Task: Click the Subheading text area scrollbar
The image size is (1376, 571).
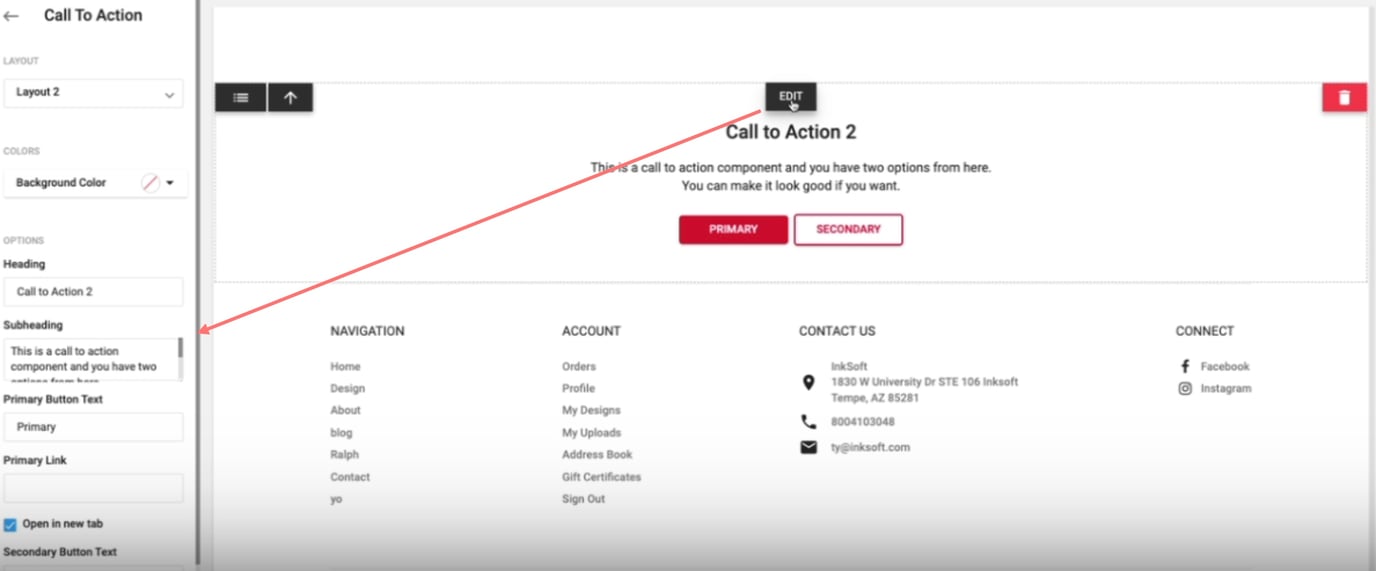Action: click(180, 350)
